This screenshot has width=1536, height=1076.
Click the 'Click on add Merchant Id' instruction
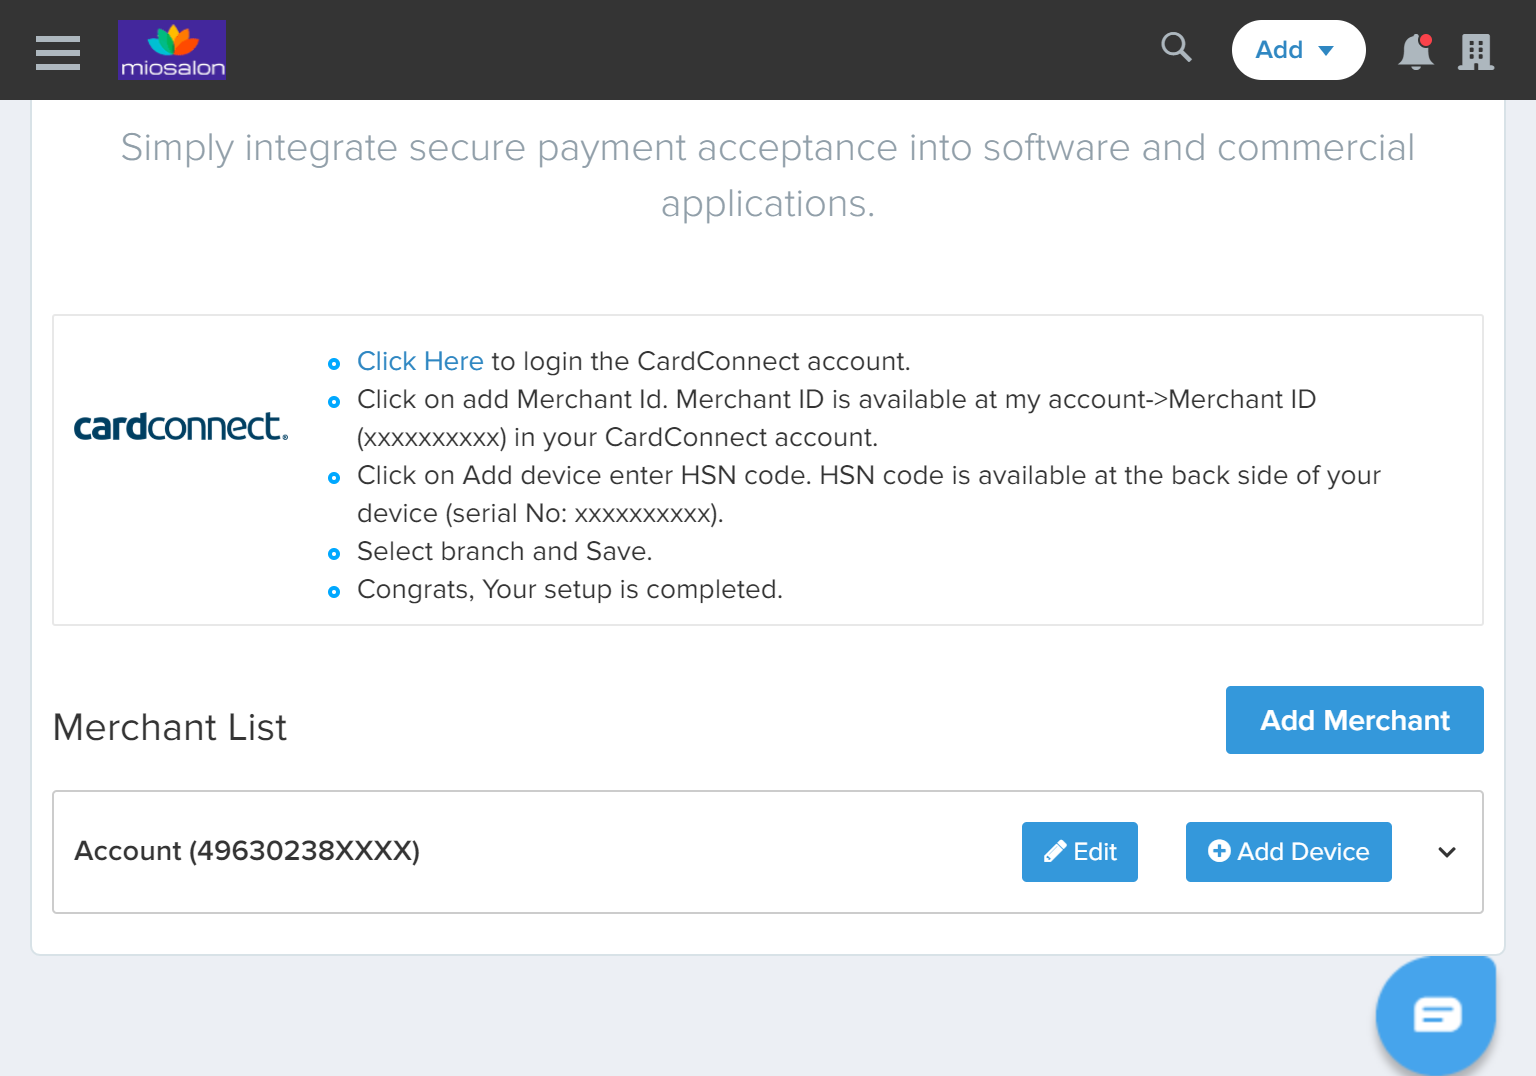pyautogui.click(x=836, y=418)
